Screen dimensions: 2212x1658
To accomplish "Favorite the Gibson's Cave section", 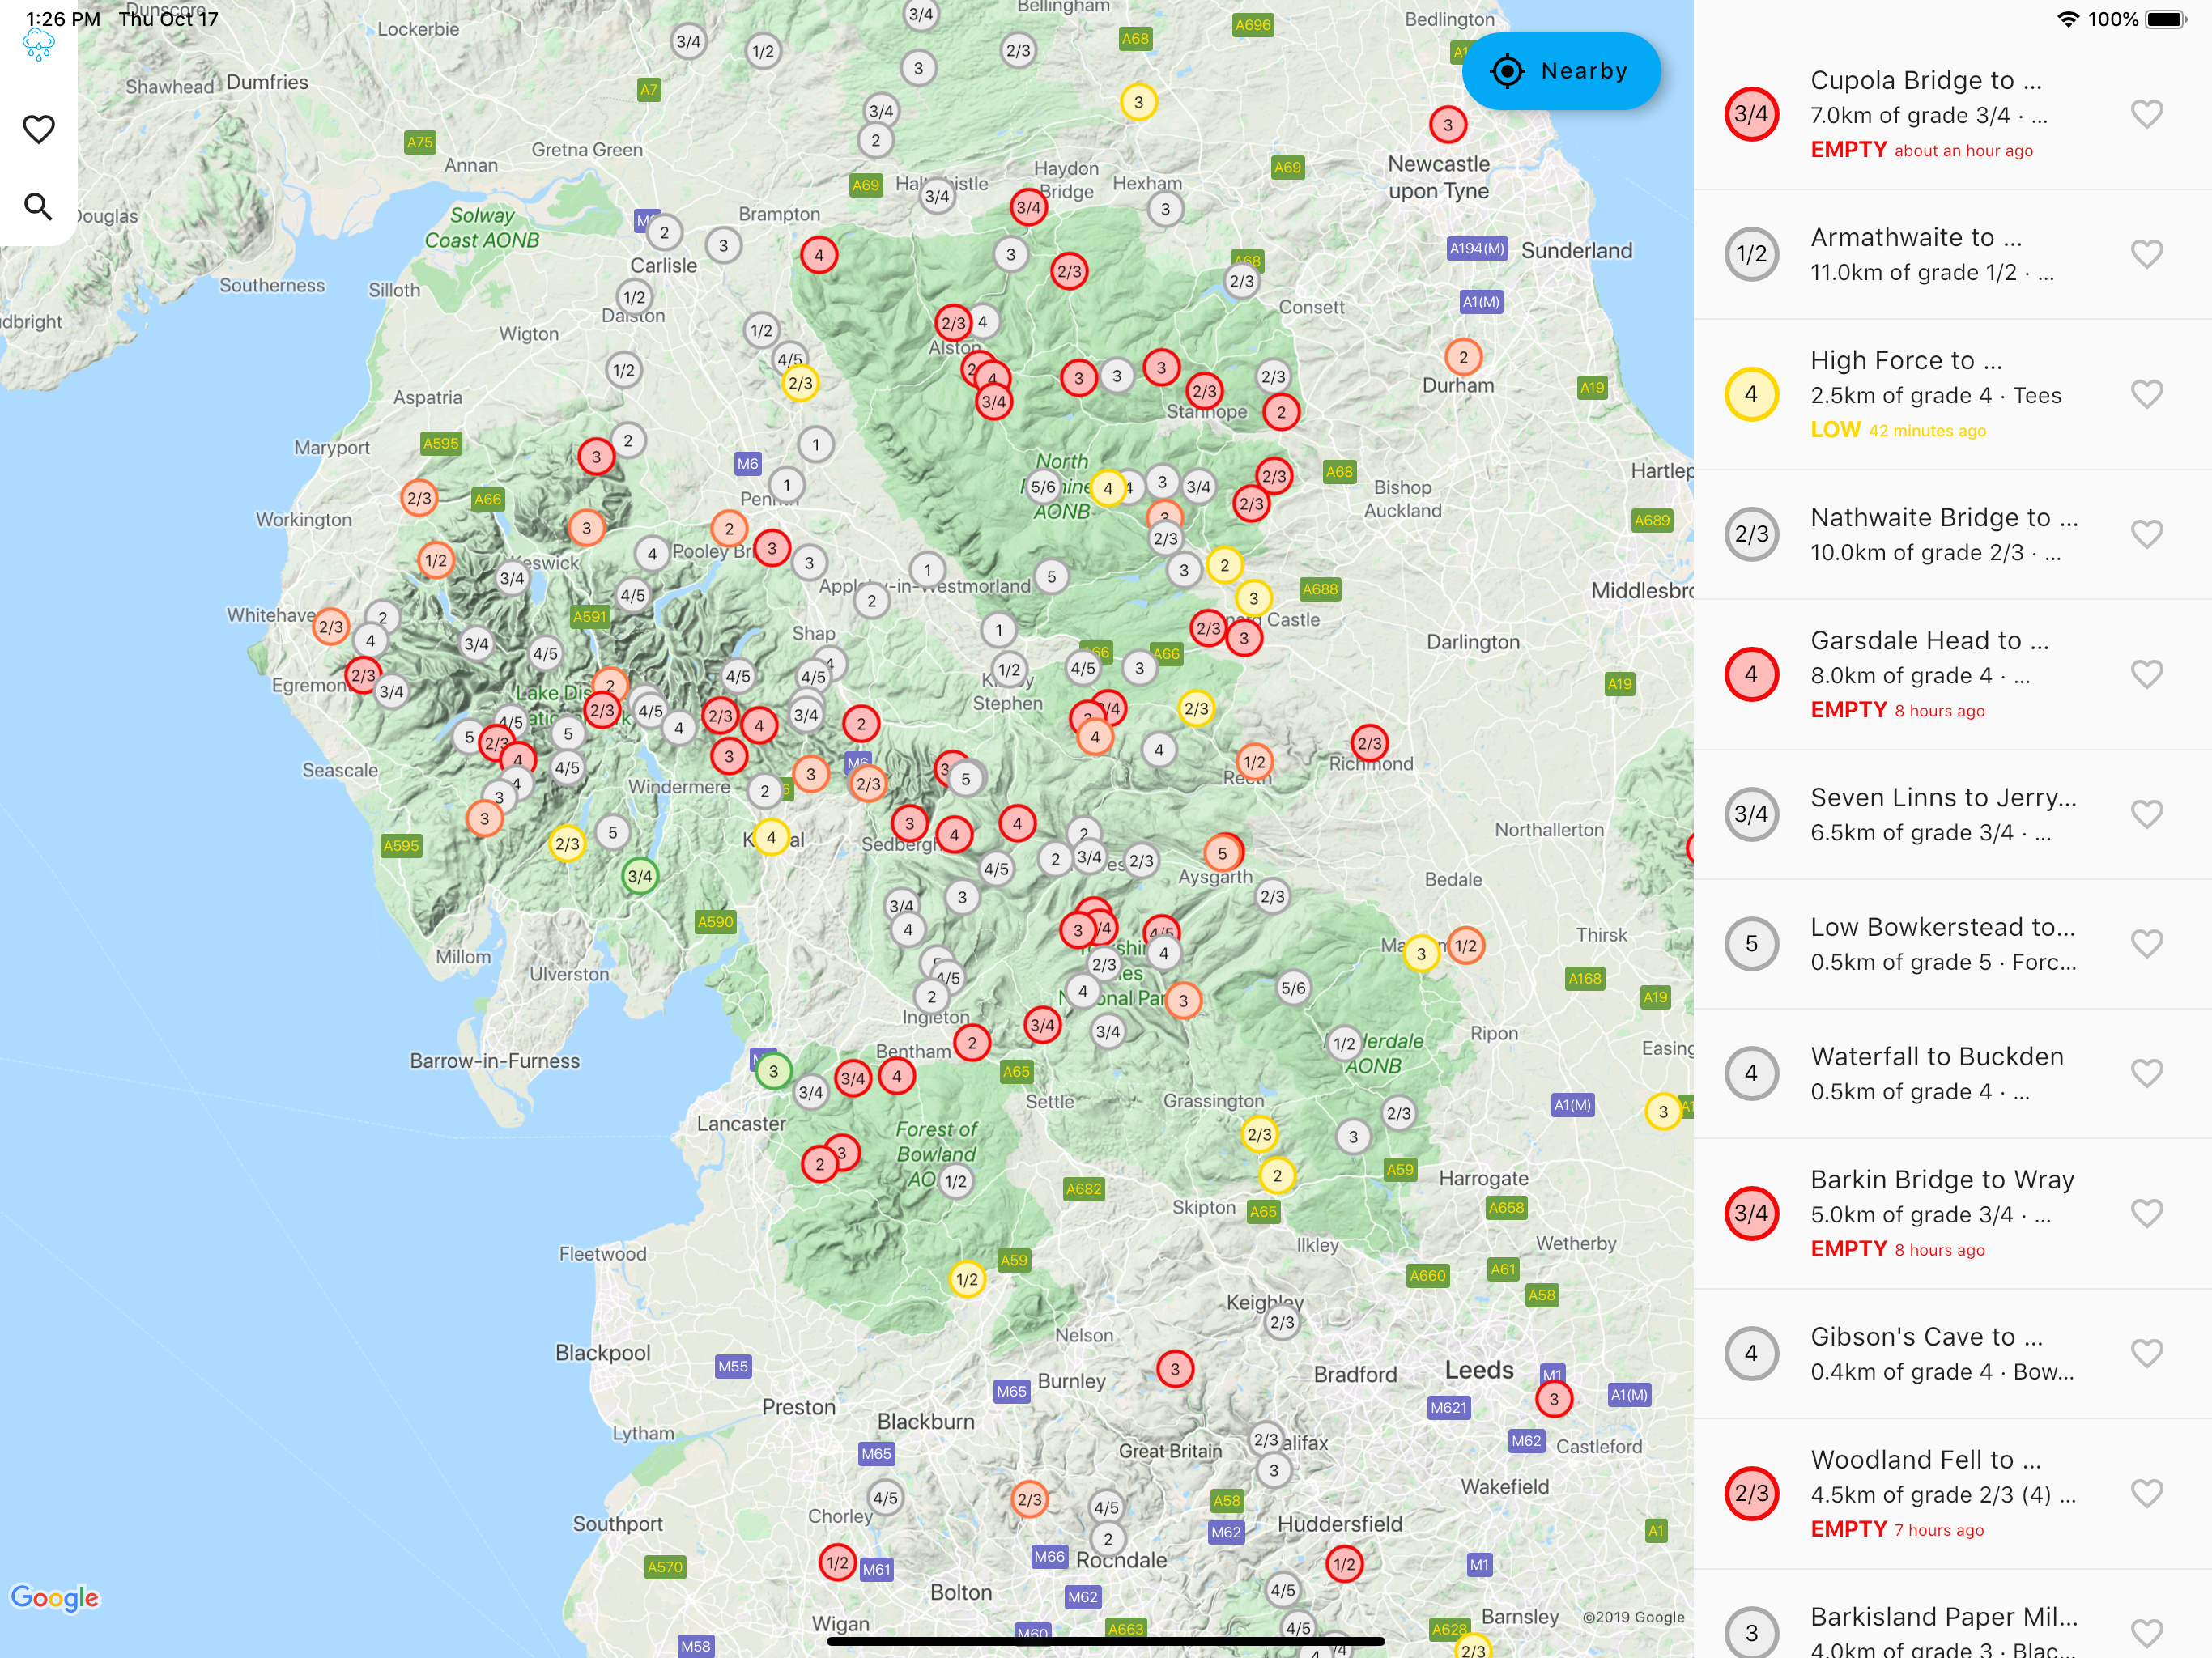I will click(x=2146, y=1353).
